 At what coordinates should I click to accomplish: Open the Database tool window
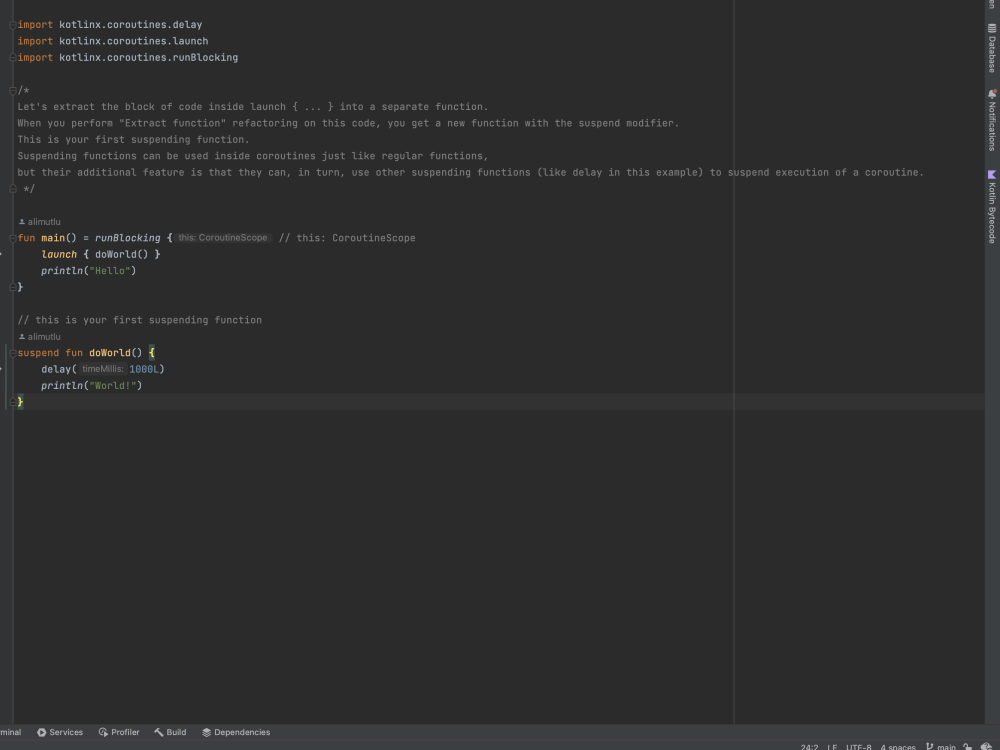[x=992, y=48]
